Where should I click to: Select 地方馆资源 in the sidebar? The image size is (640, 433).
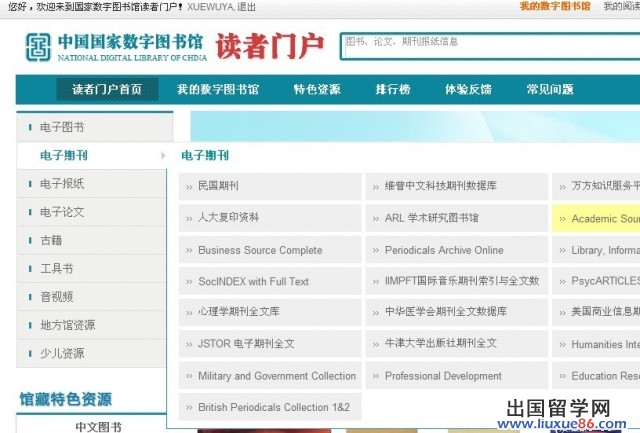pos(92,325)
